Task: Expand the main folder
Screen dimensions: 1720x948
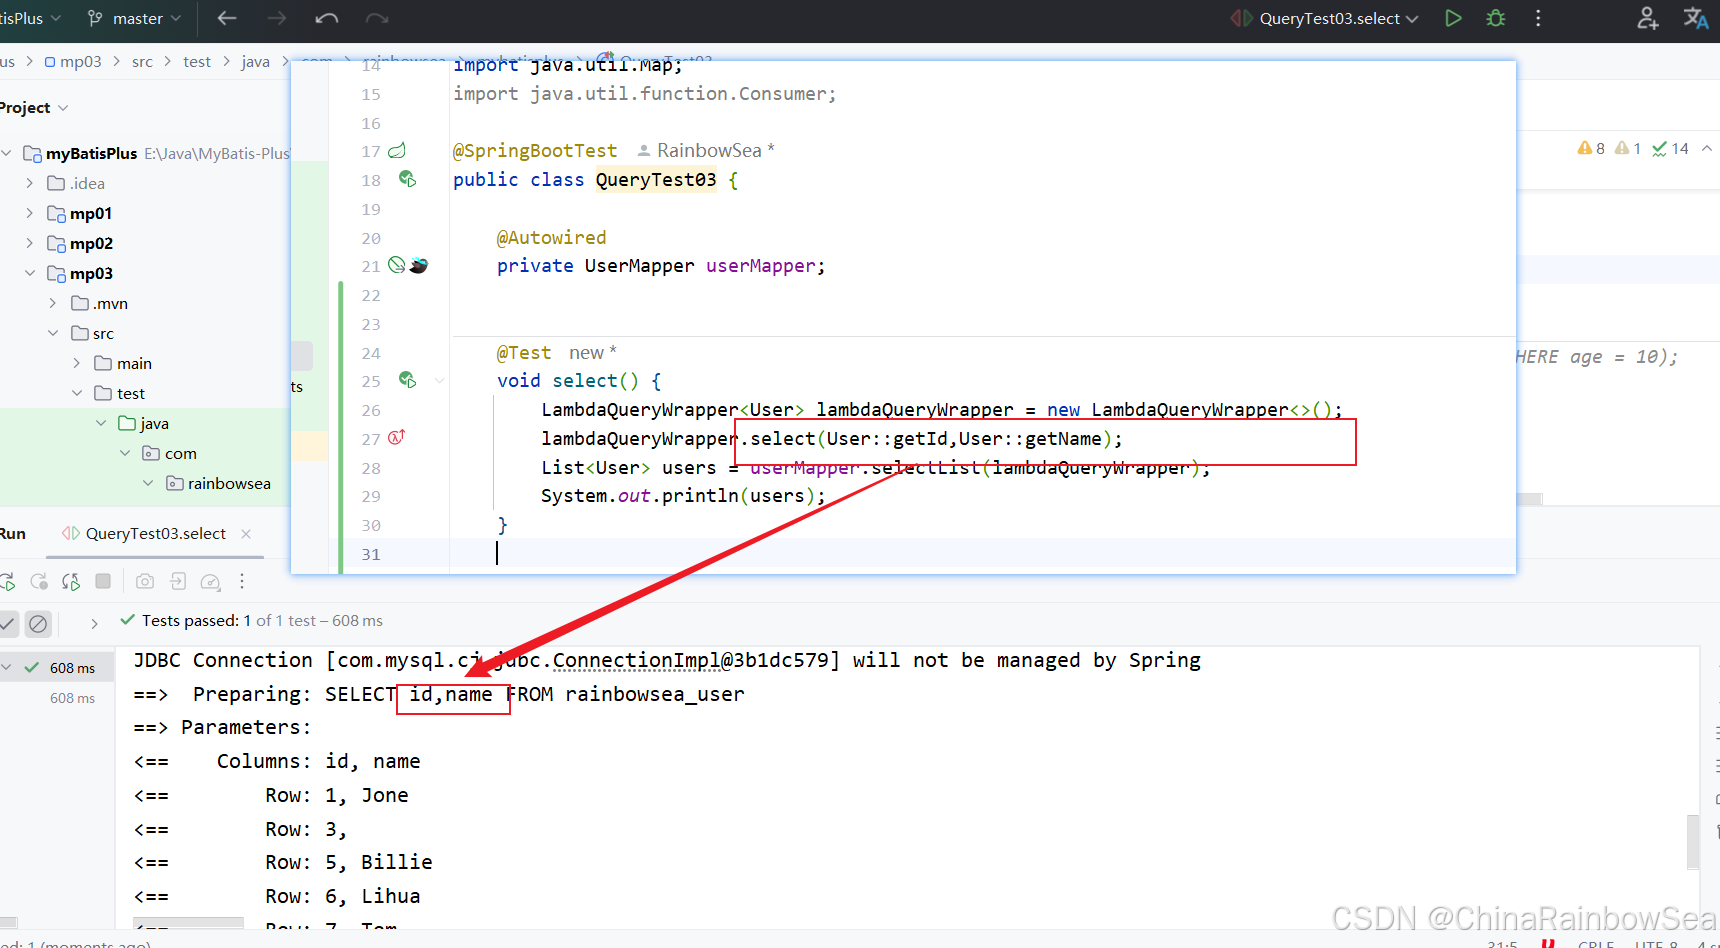Action: [x=77, y=363]
